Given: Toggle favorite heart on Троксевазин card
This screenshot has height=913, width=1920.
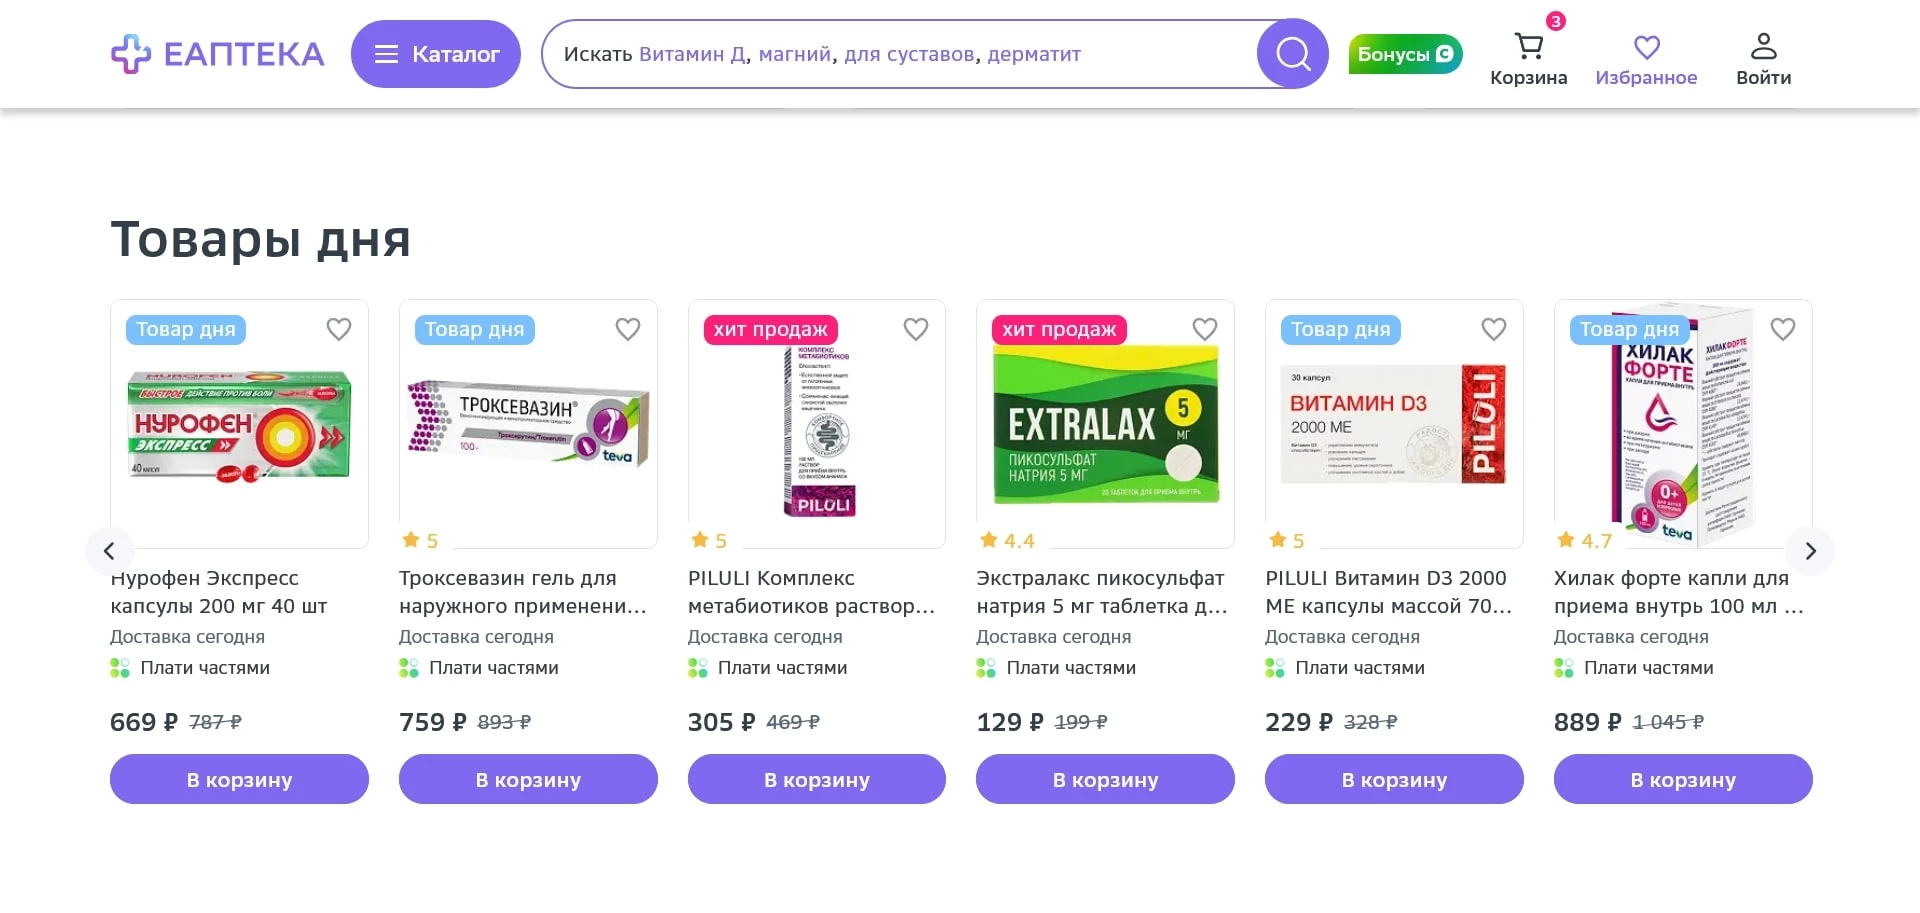Looking at the screenshot, I should pos(628,329).
